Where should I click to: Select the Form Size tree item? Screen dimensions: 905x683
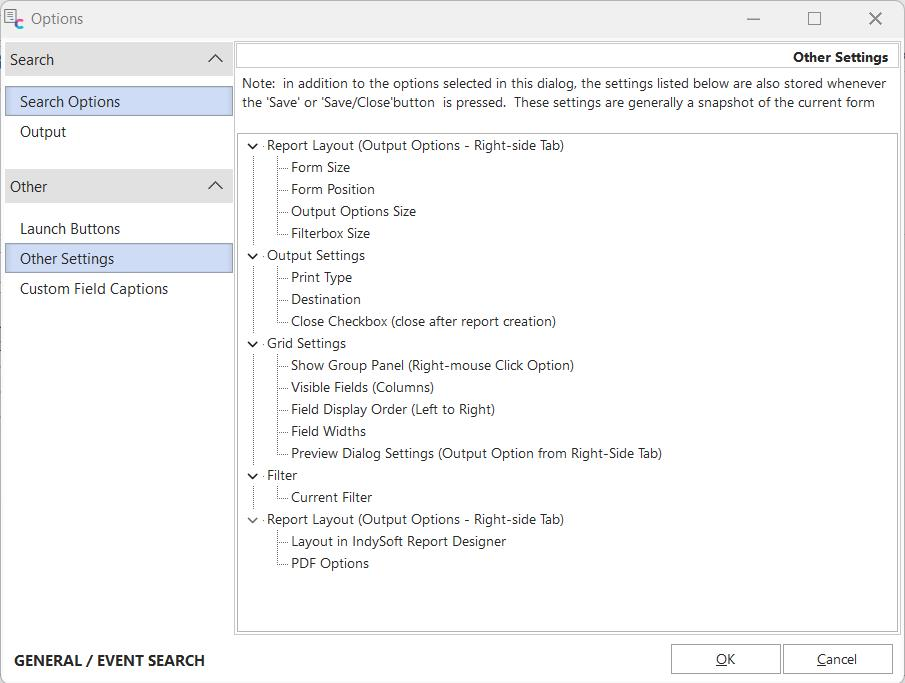tap(320, 168)
